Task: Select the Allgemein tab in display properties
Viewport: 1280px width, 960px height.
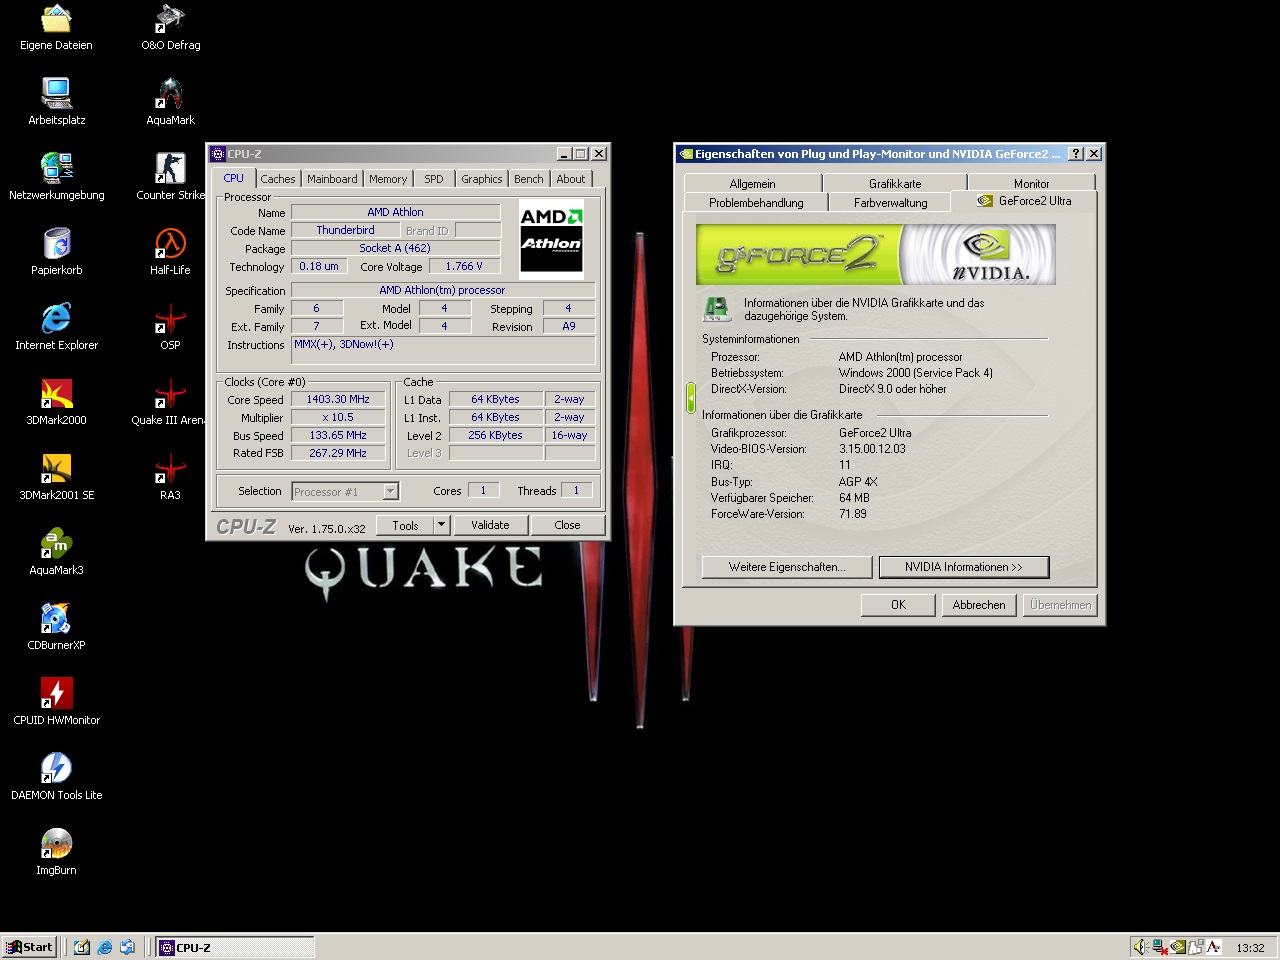Action: tap(753, 183)
